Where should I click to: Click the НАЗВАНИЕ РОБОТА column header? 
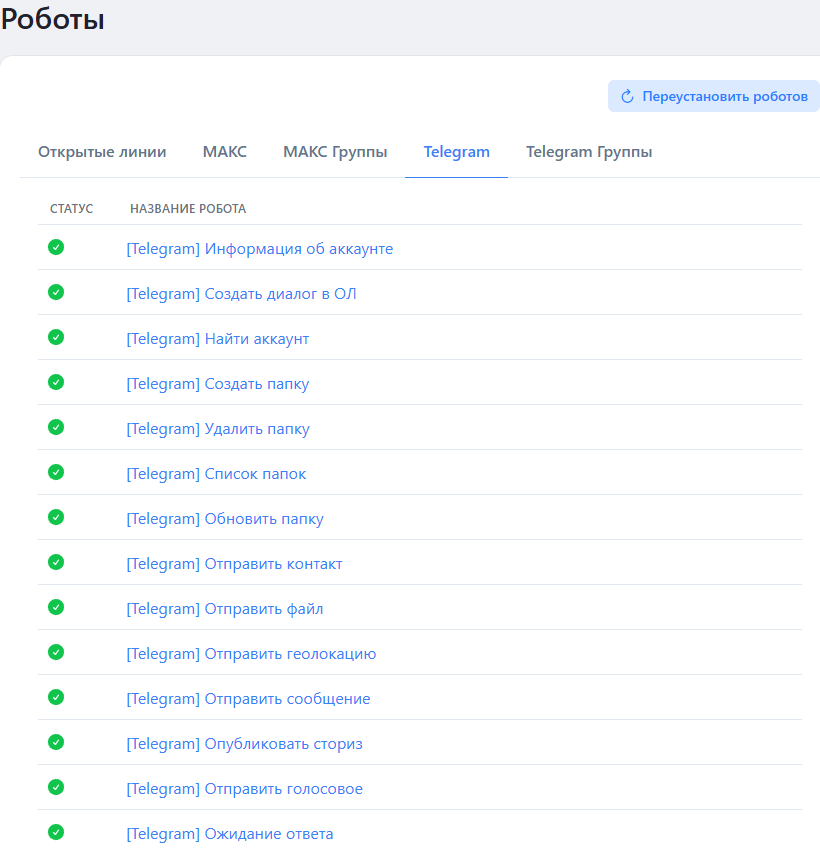point(188,209)
